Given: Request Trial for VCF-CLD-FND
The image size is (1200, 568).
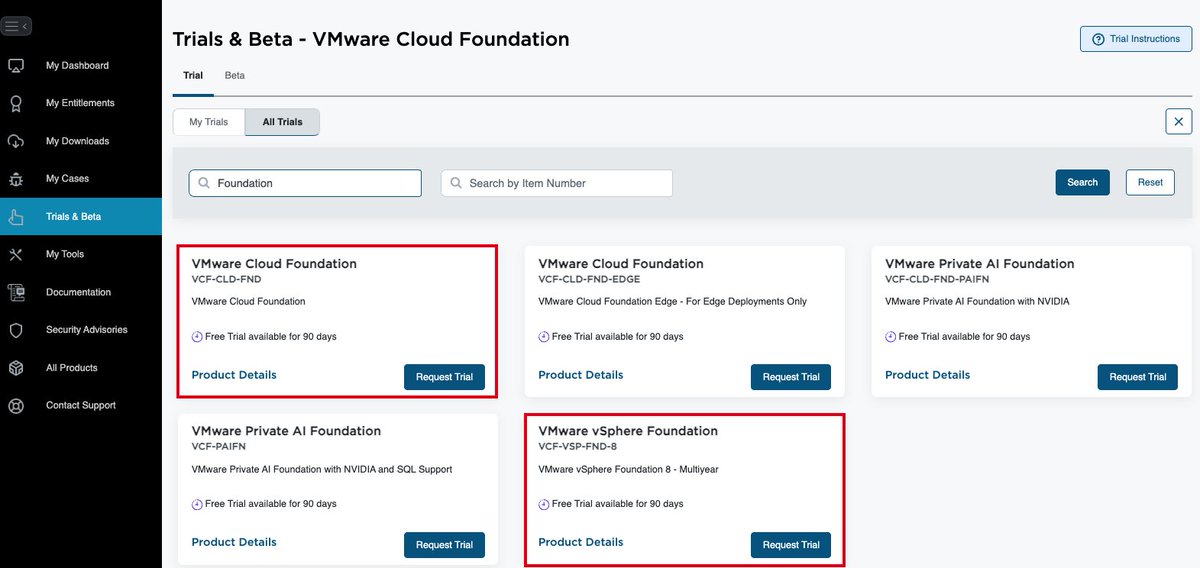Looking at the screenshot, I should [444, 377].
